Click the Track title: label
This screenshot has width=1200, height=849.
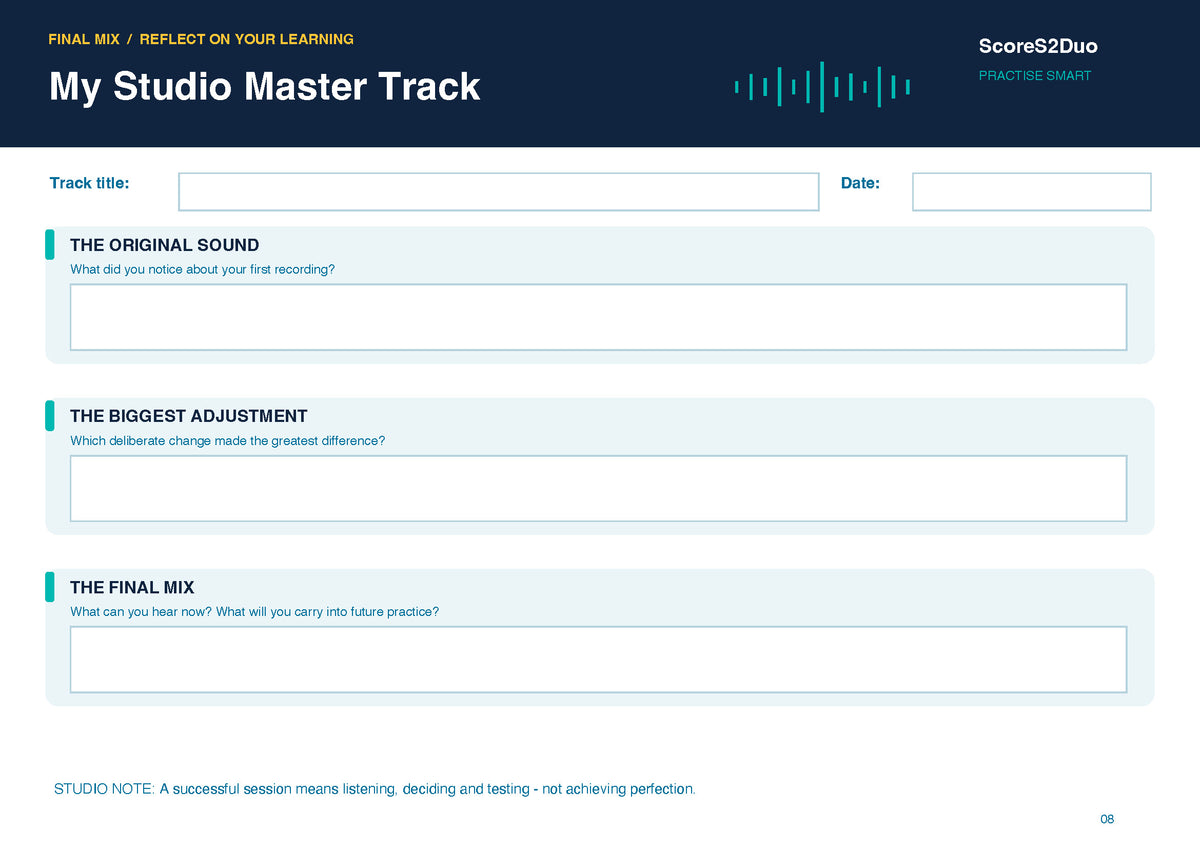coord(89,183)
